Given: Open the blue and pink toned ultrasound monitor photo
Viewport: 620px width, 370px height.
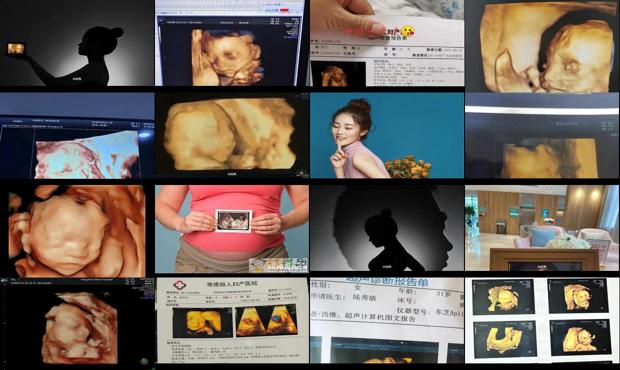Looking at the screenshot, I should coord(77,136).
